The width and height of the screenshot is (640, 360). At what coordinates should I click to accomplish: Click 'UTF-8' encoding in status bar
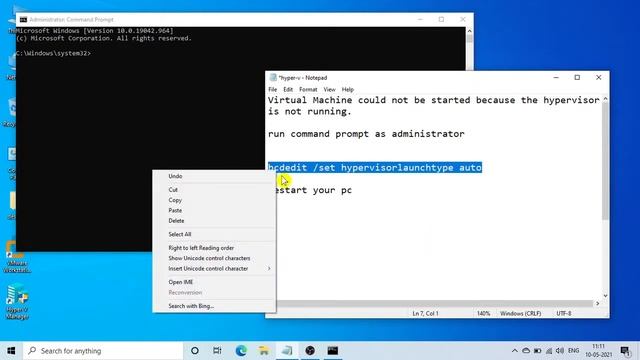tap(564, 313)
